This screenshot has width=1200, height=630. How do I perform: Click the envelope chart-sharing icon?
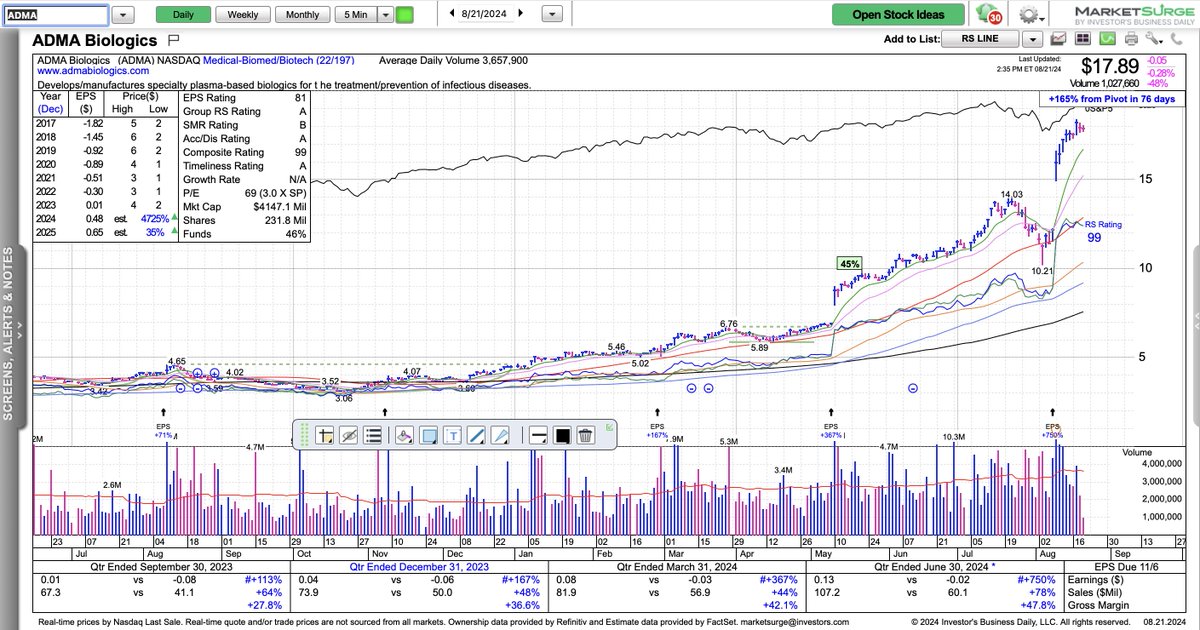point(1058,40)
